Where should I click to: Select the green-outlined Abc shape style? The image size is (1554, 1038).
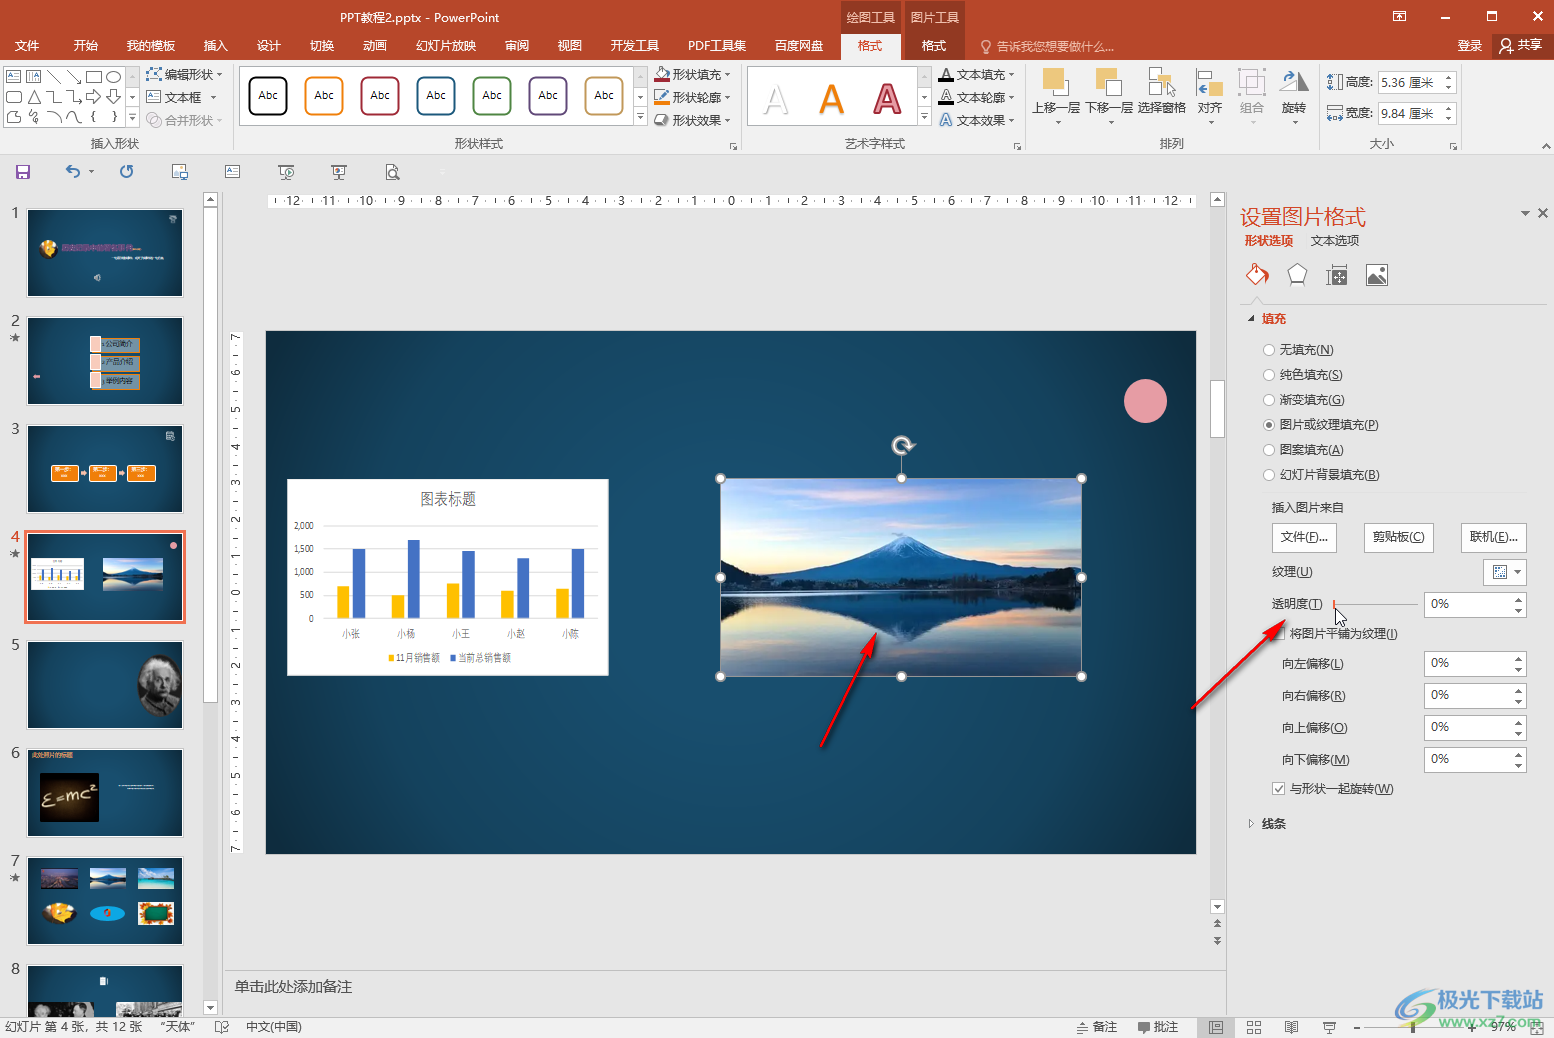tap(492, 96)
